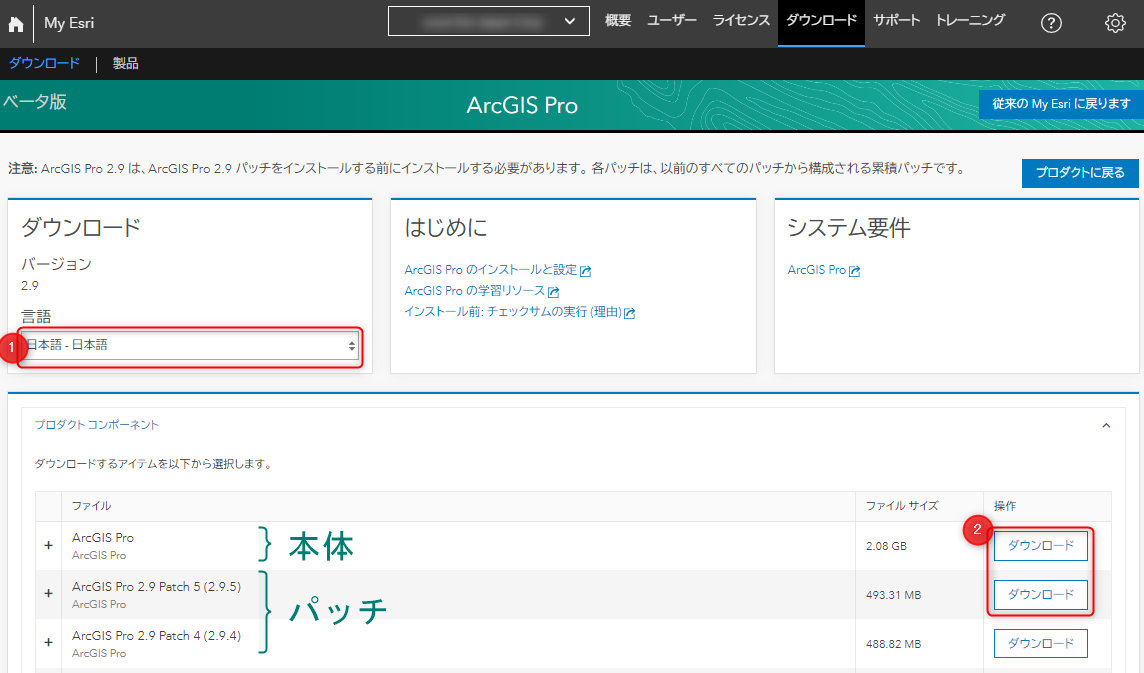The width and height of the screenshot is (1144, 673).
Task: Expand the ArcGIS Pro main file row
Action: coord(49,545)
